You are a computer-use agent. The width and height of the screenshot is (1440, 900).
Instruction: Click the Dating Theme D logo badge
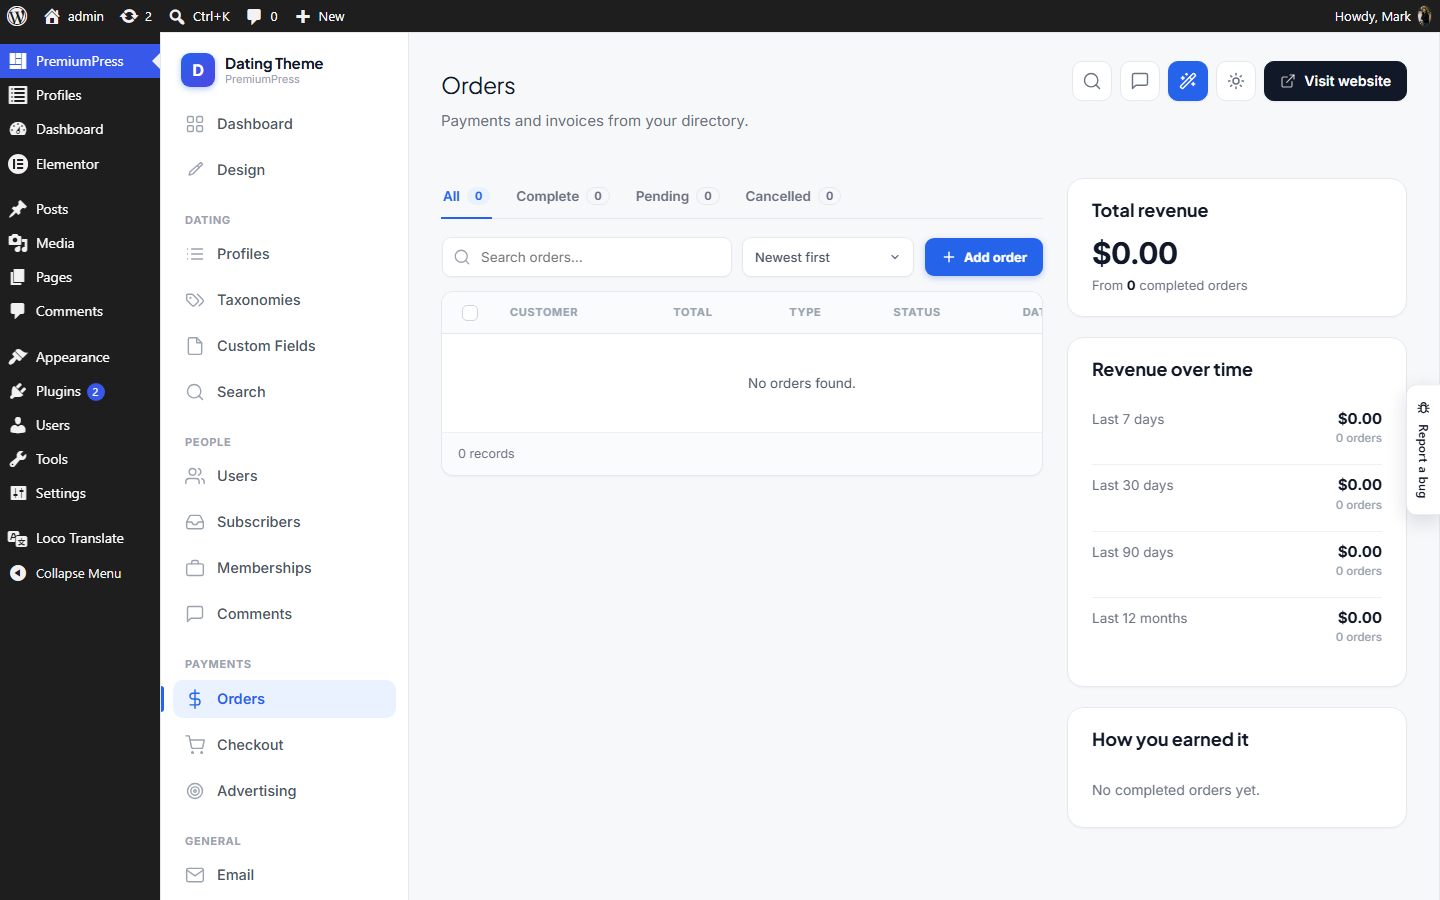click(x=198, y=70)
